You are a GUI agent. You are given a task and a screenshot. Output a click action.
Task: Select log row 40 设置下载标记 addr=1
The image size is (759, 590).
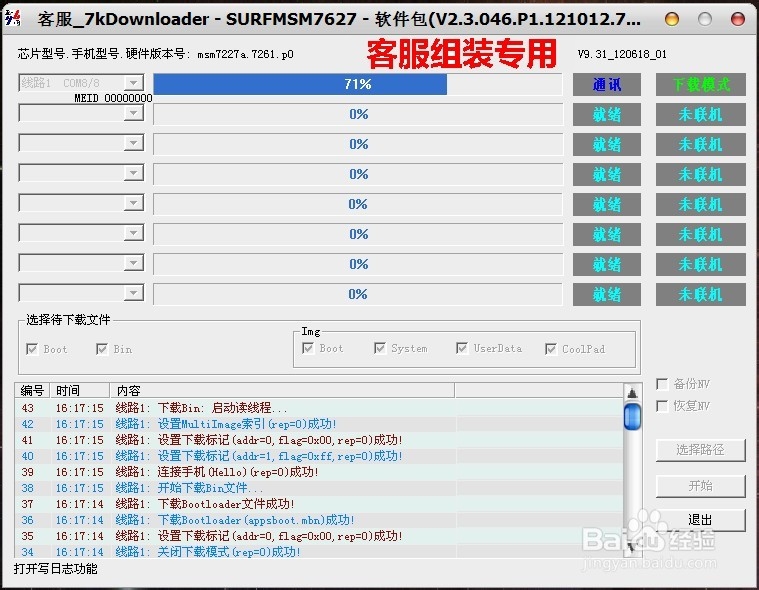tap(319, 456)
